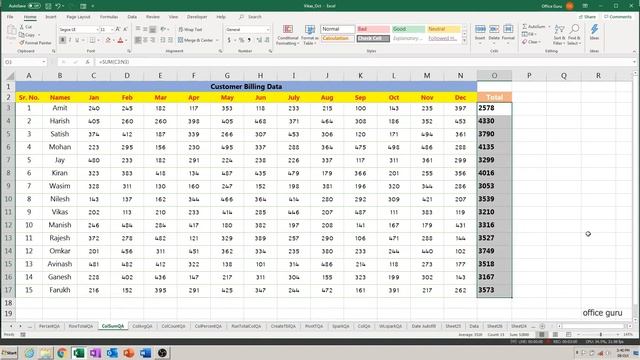The image size is (640, 360).
Task: Click the Undo arrow icon
Action: 58,6
